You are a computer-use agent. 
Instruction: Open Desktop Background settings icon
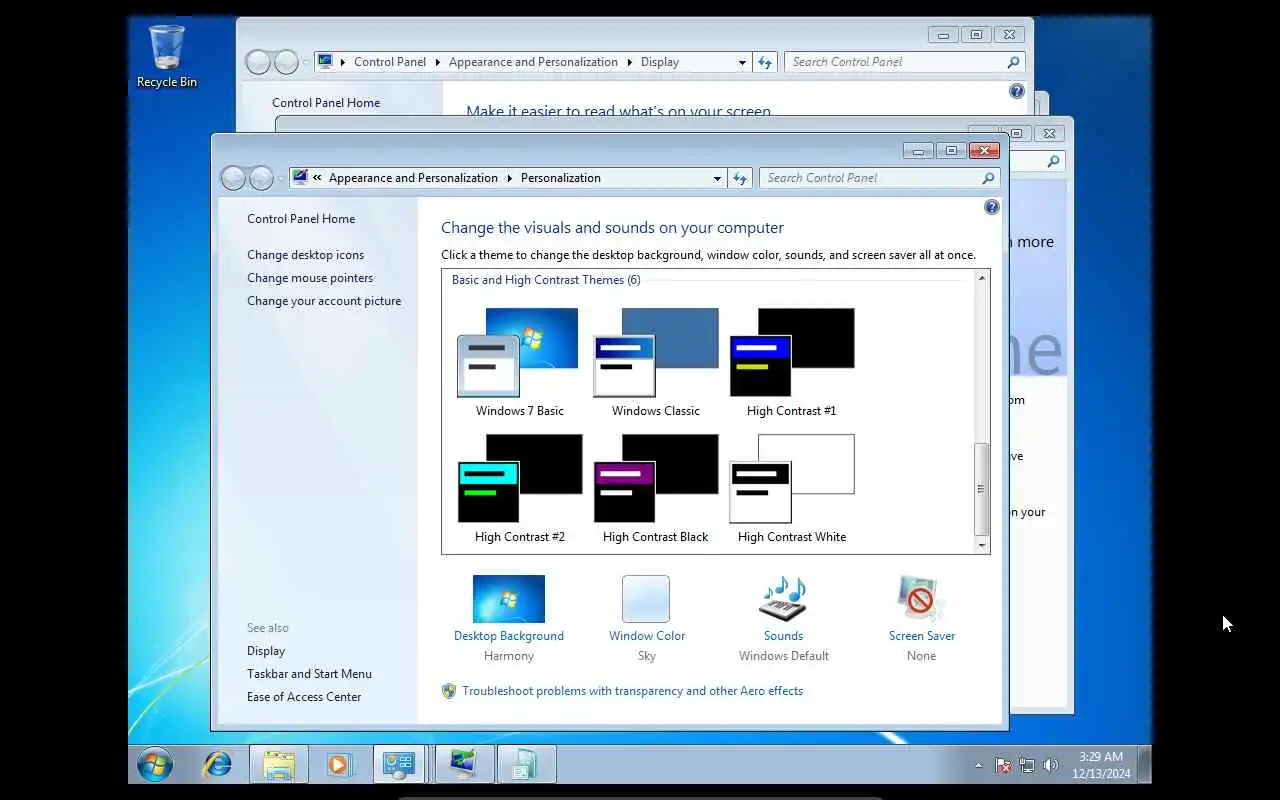pyautogui.click(x=509, y=599)
